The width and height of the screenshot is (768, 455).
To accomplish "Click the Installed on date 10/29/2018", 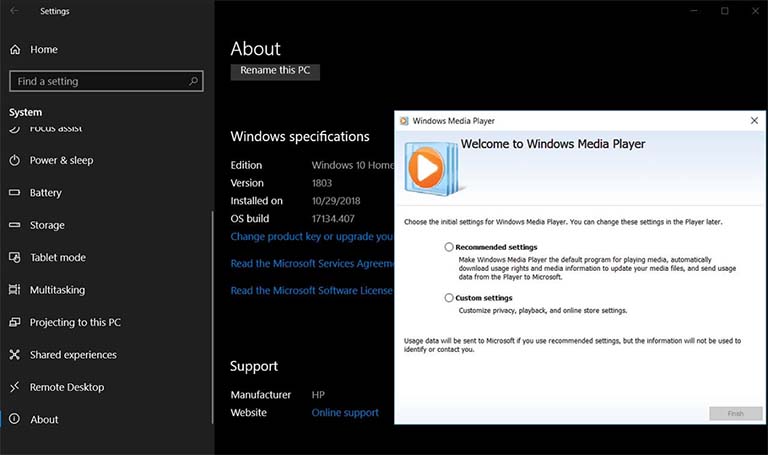I will point(336,201).
